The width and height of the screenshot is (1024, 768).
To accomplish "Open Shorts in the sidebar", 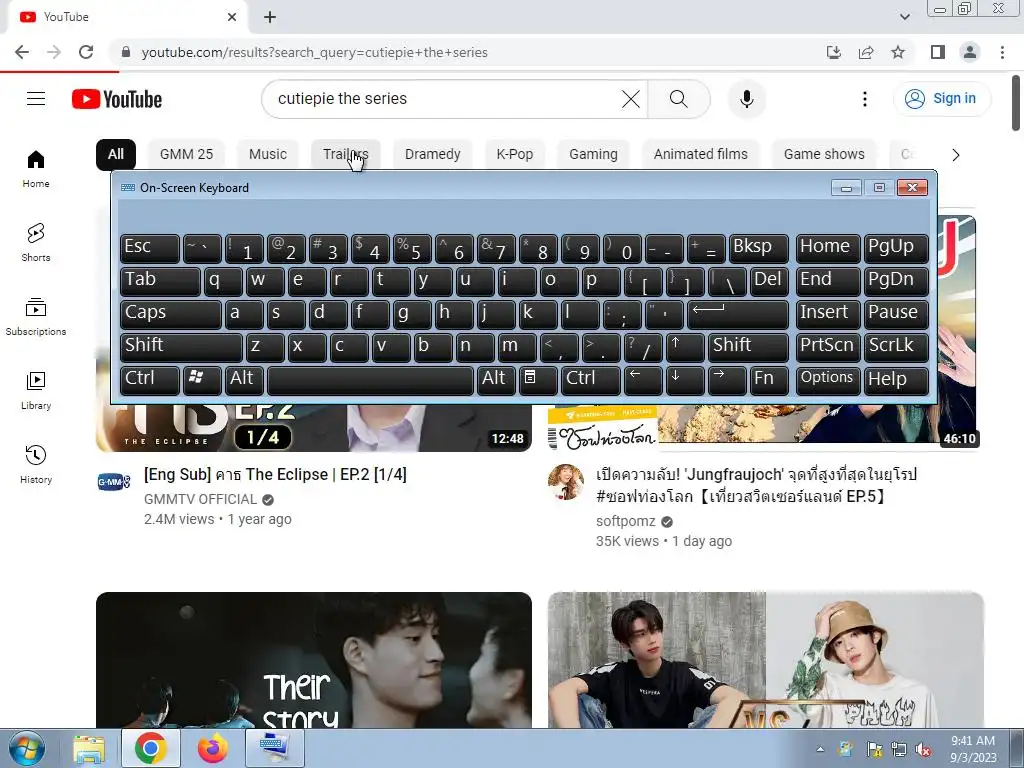I will click(x=36, y=242).
